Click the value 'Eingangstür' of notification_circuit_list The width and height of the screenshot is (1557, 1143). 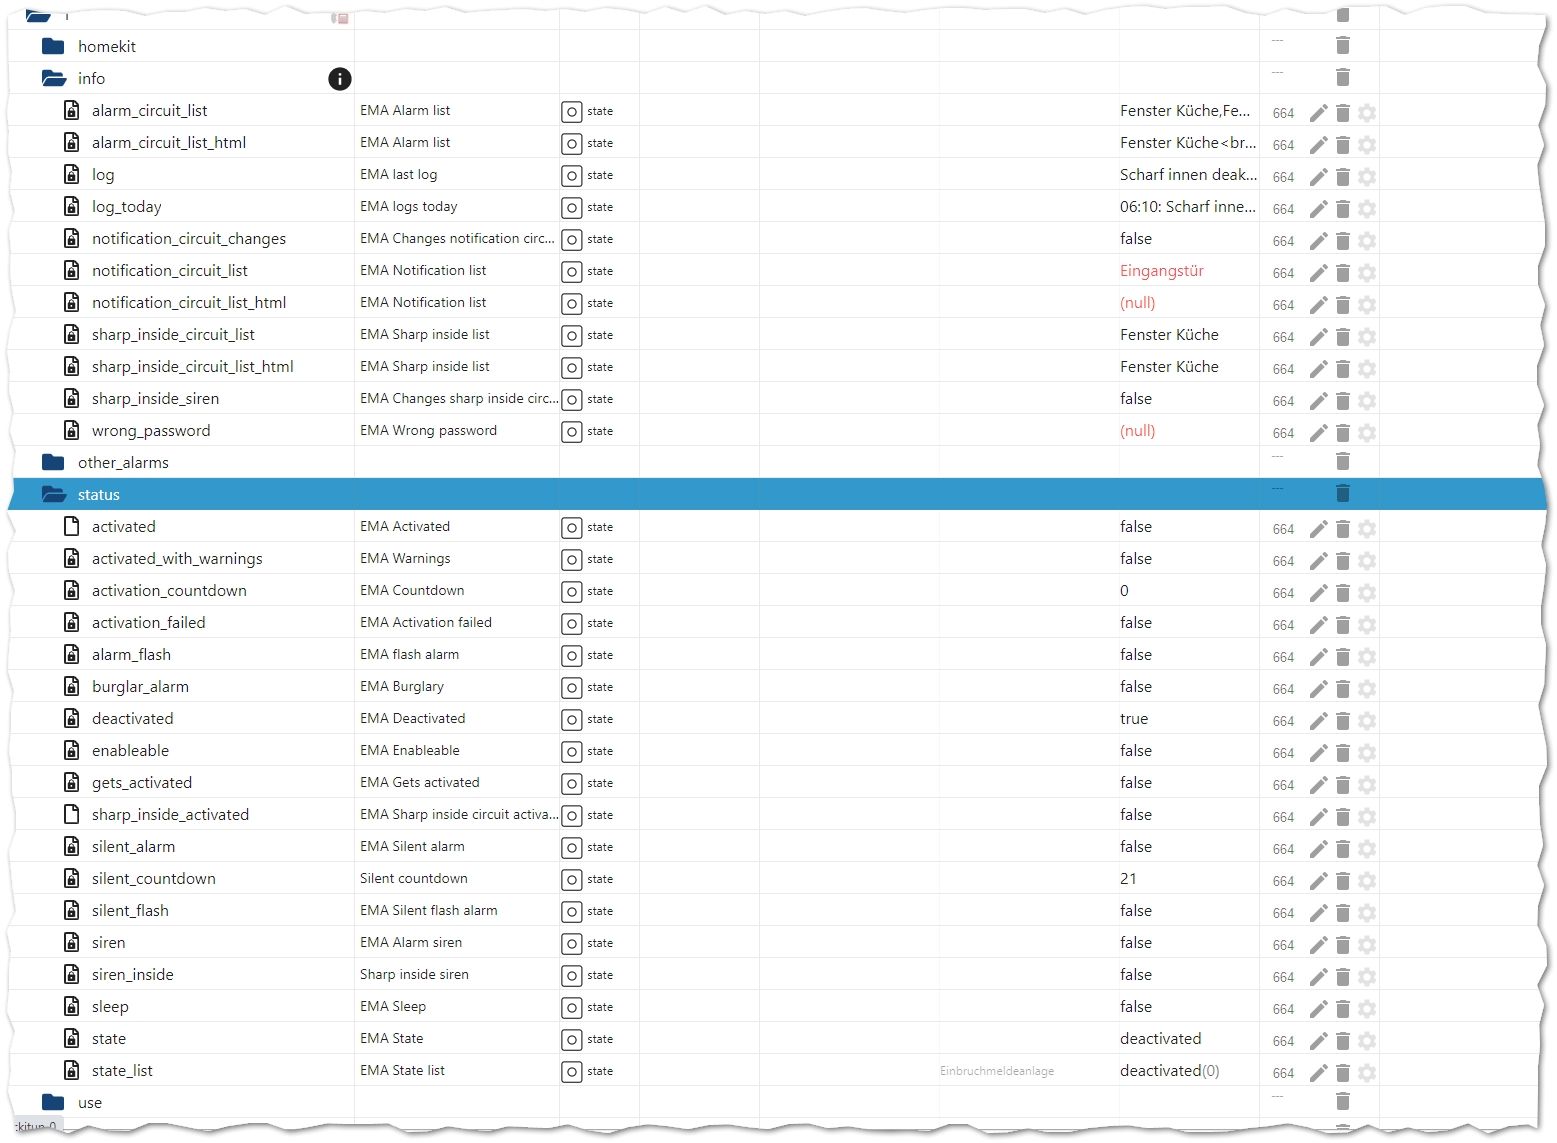pos(1162,270)
